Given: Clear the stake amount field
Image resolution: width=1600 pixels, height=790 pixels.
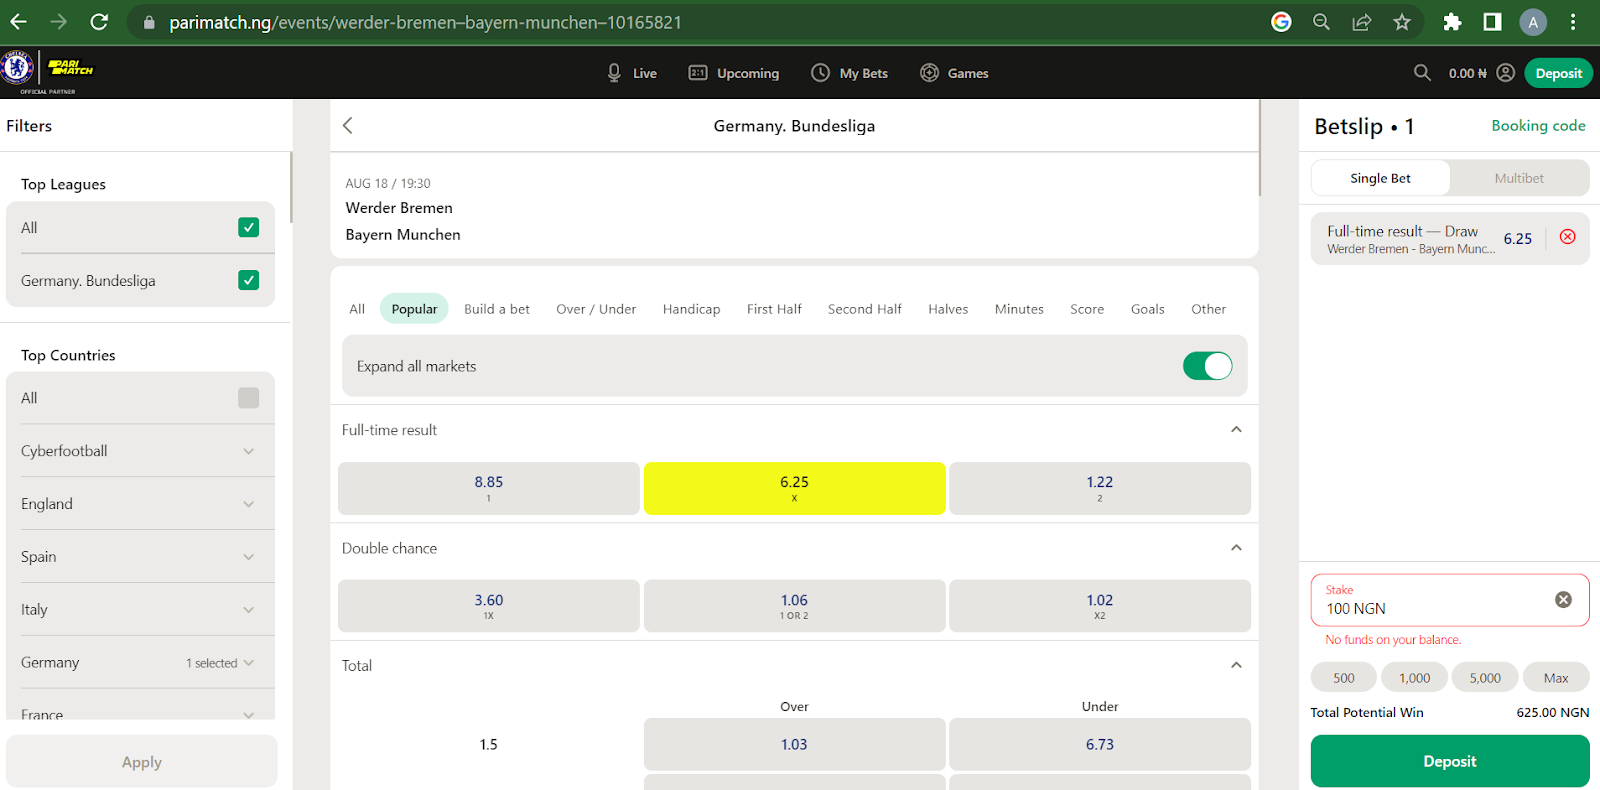Looking at the screenshot, I should point(1563,599).
